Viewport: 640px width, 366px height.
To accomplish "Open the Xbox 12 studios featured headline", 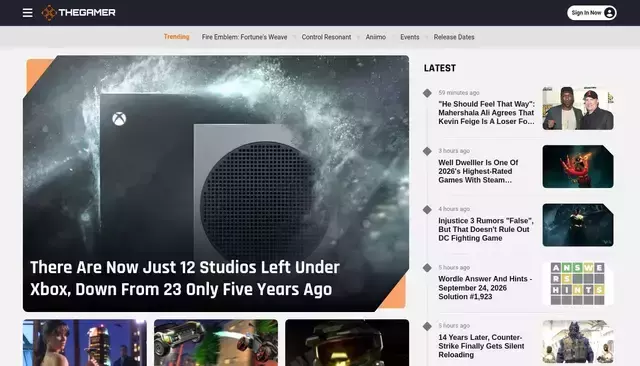I will pyautogui.click(x=184, y=278).
